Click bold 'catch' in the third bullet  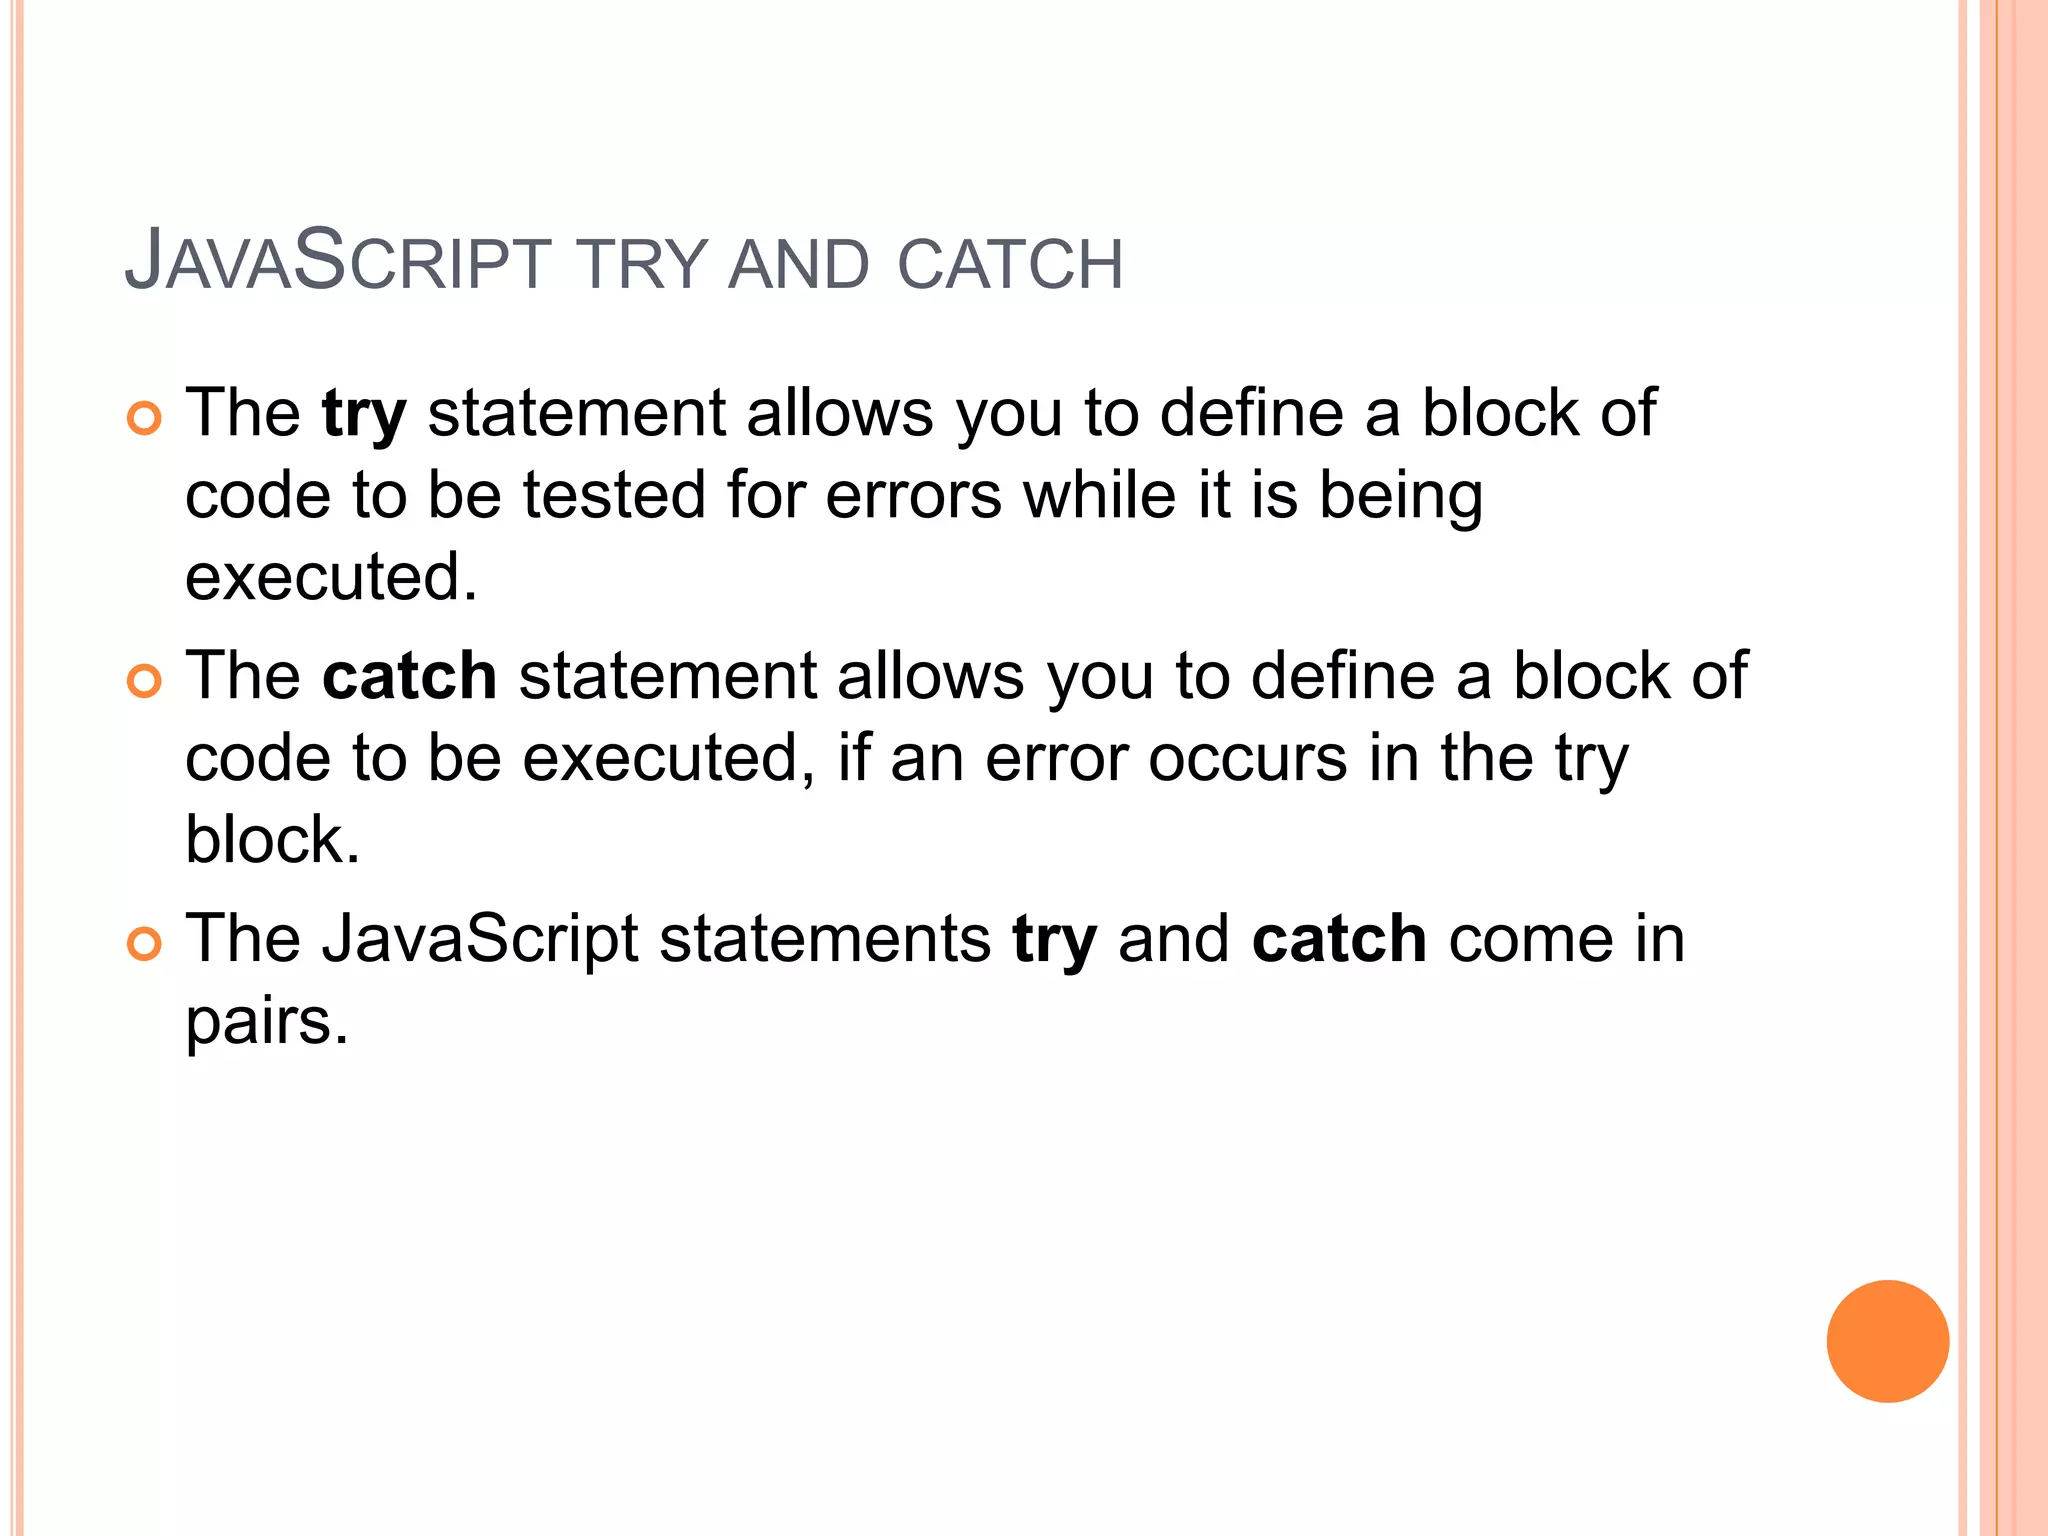click(x=1339, y=940)
